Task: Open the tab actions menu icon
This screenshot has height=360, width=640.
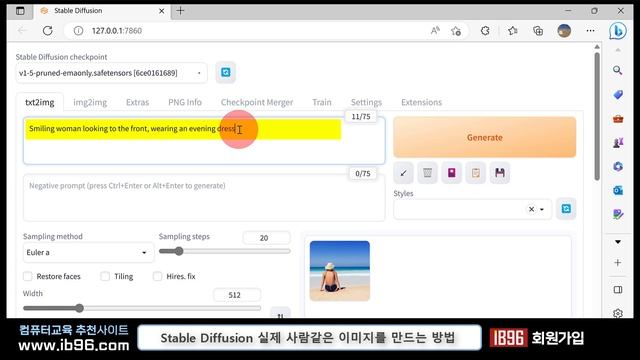Action: tap(20, 11)
